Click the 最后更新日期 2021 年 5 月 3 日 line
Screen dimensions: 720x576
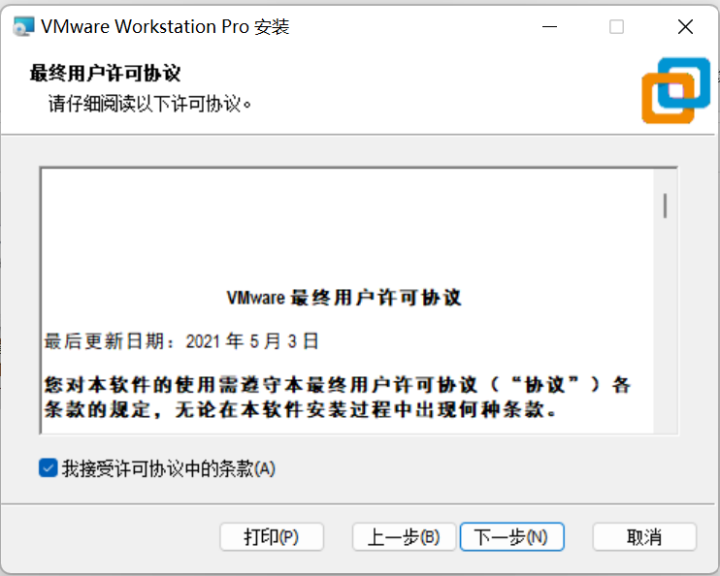coord(181,341)
